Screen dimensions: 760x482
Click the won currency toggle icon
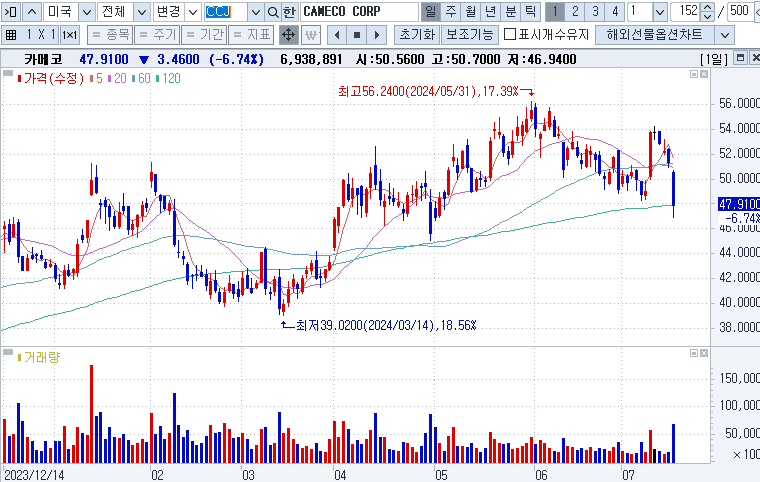click(311, 35)
